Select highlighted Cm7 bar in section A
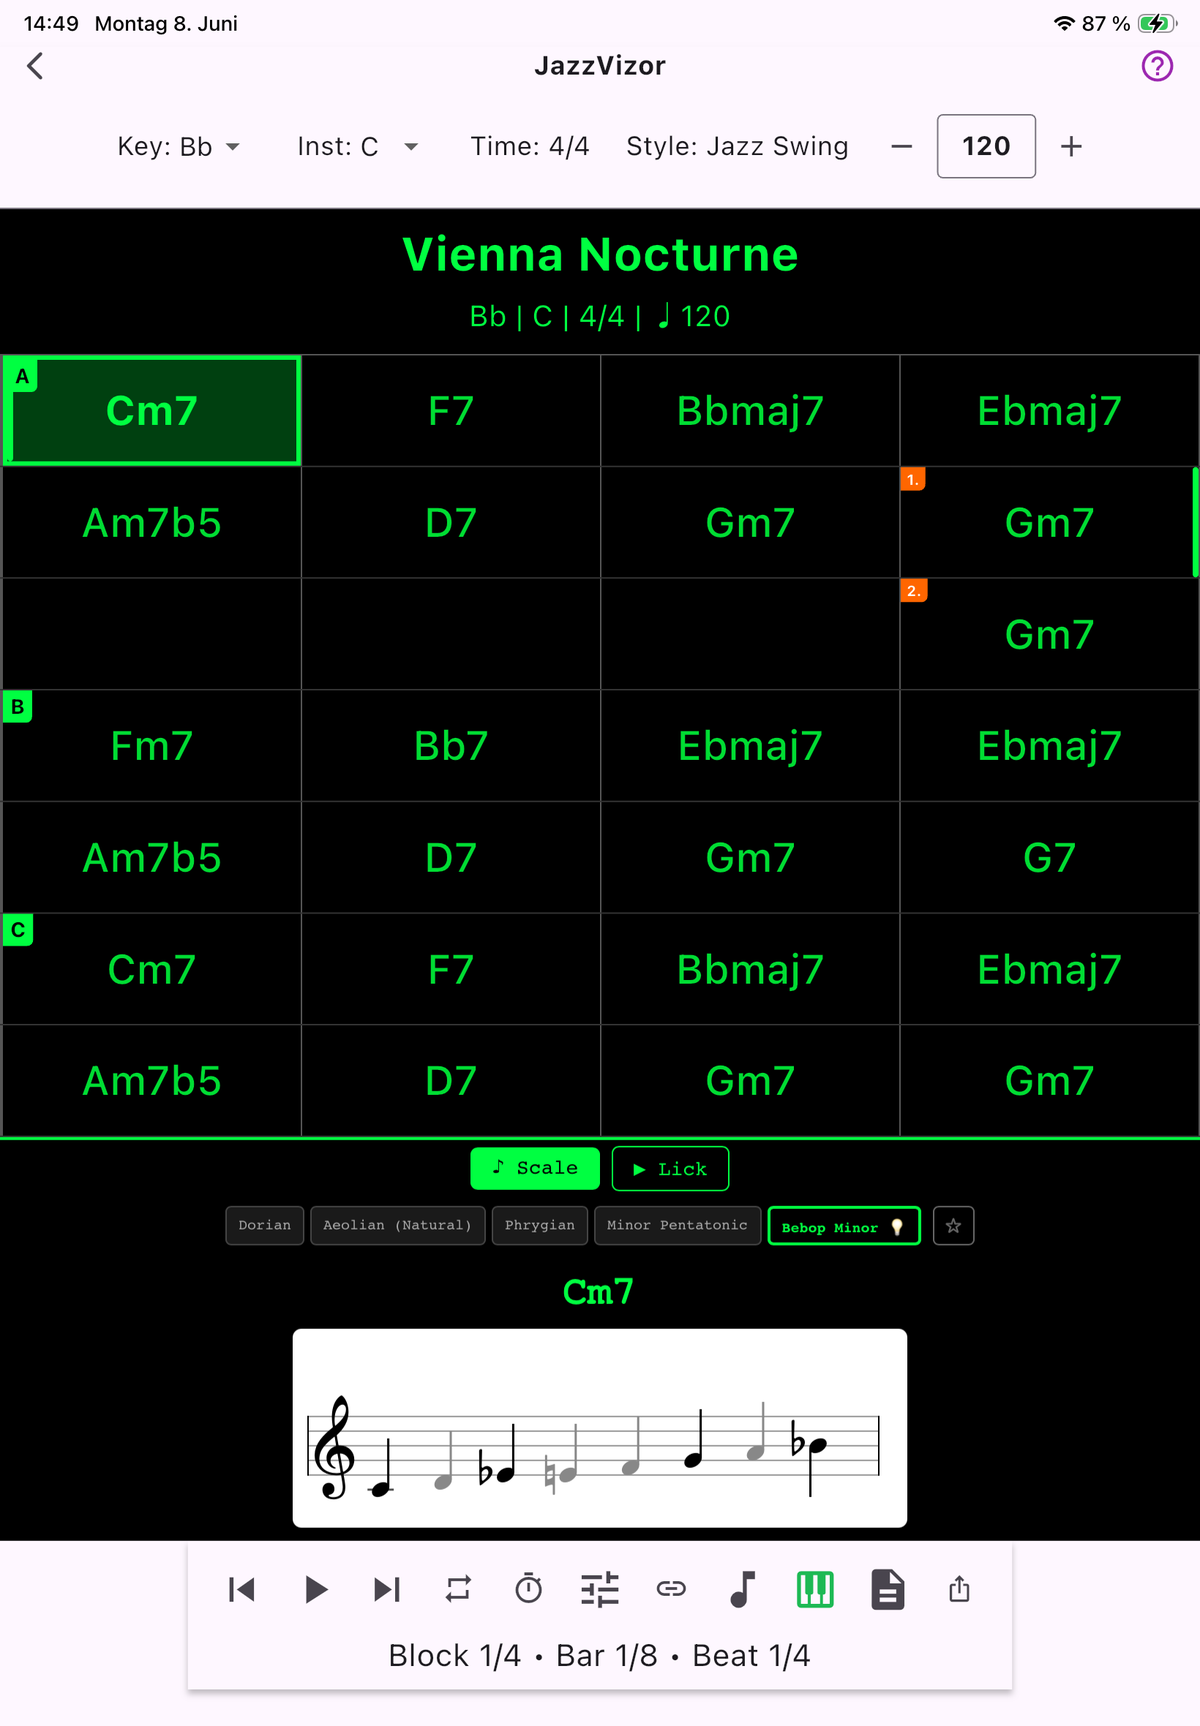The height and width of the screenshot is (1726, 1200). coord(152,411)
